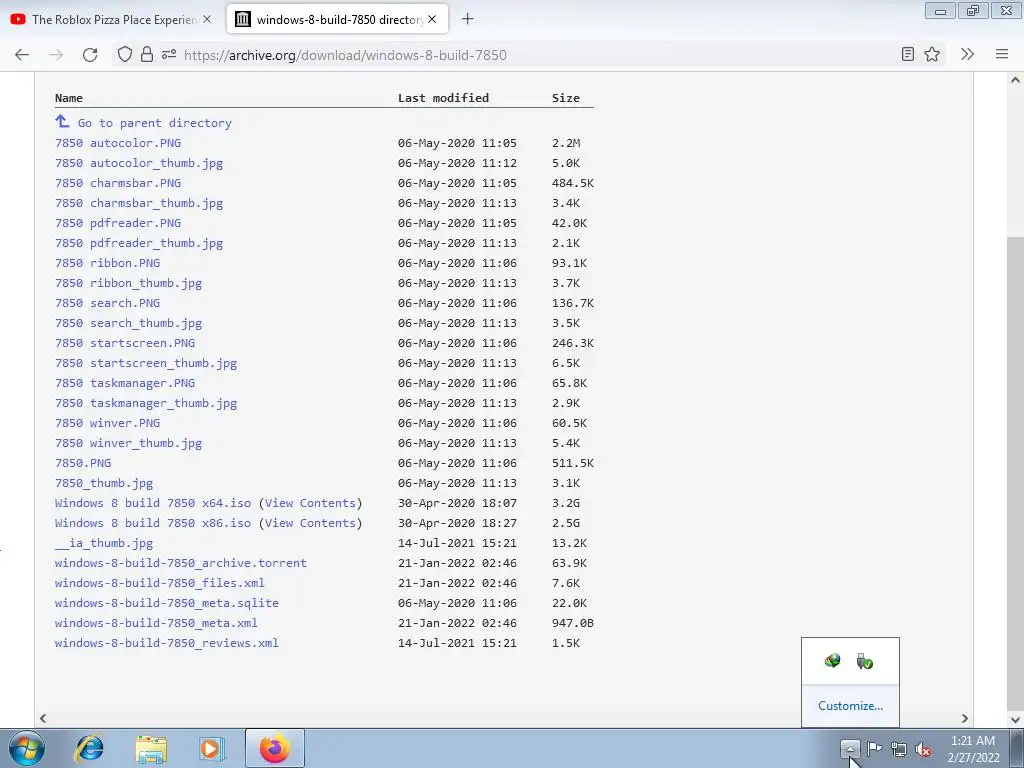Open 7850 ribbon_thumb.jpg link
The height and width of the screenshot is (768, 1024).
[128, 283]
